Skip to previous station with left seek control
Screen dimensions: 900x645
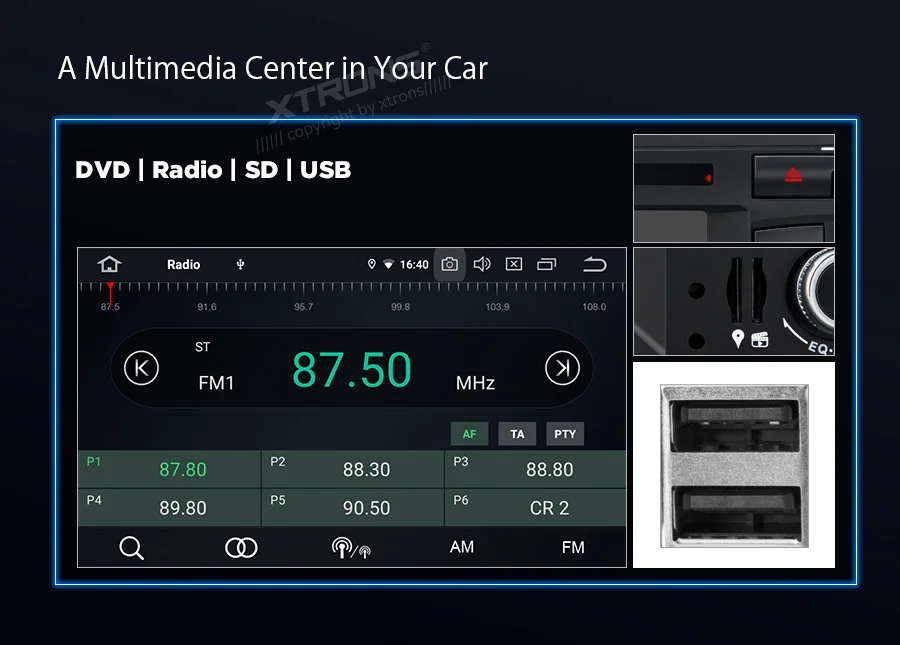coord(140,368)
